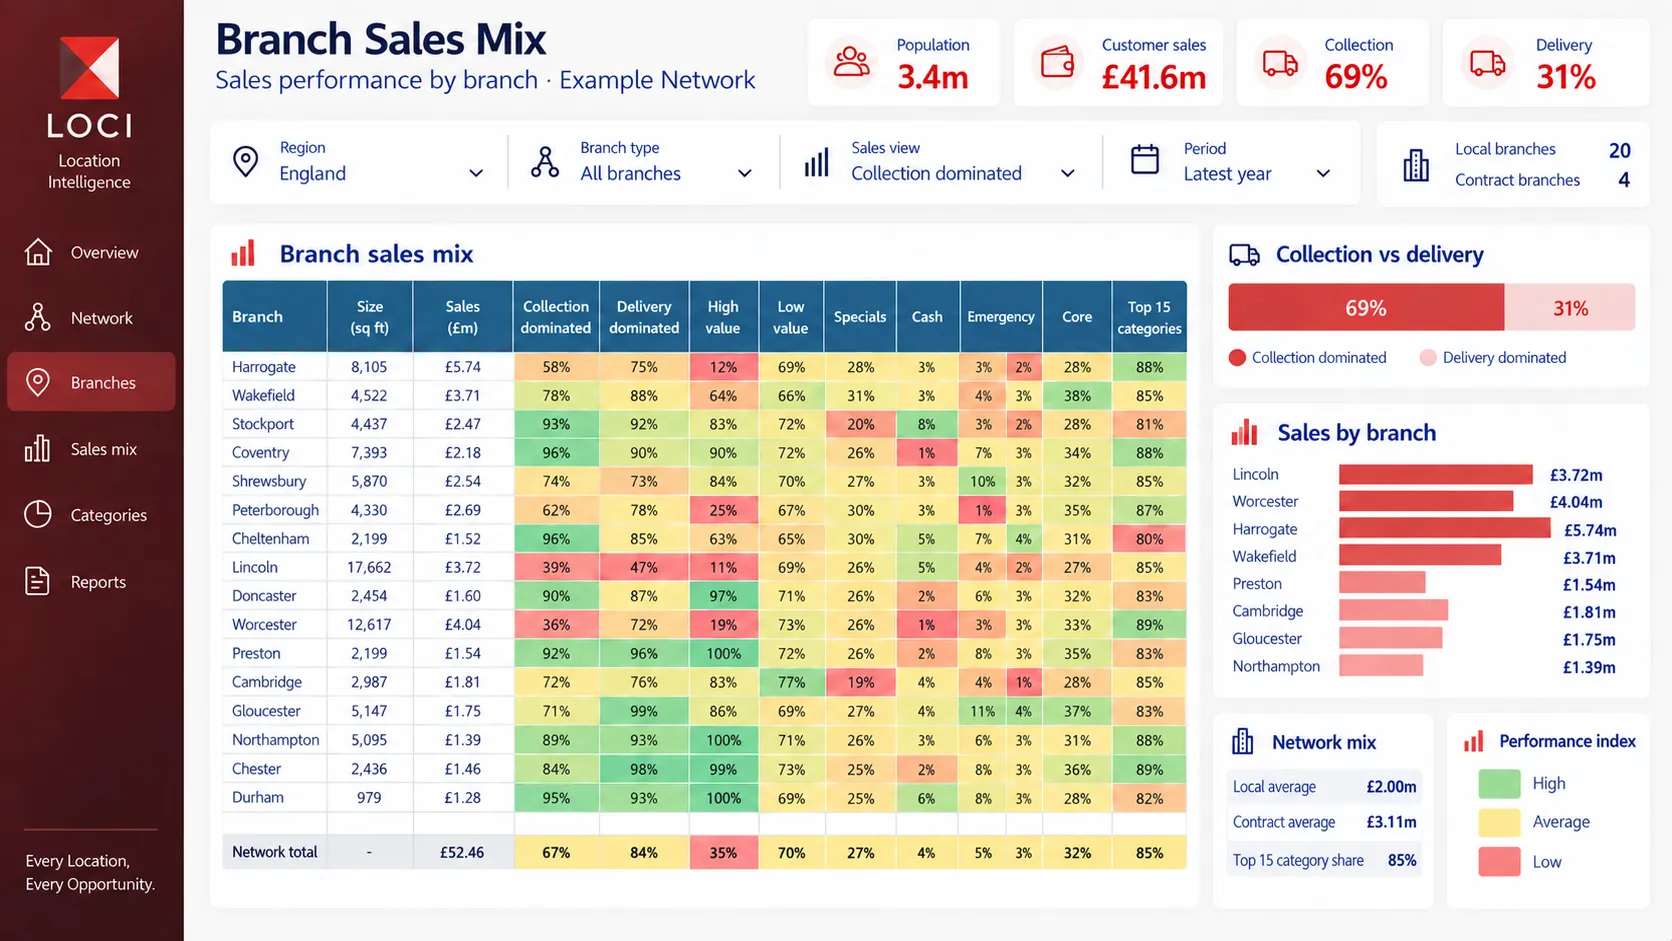Open the Overview menu item
Image resolution: width=1672 pixels, height=941 pixels.
(x=91, y=252)
